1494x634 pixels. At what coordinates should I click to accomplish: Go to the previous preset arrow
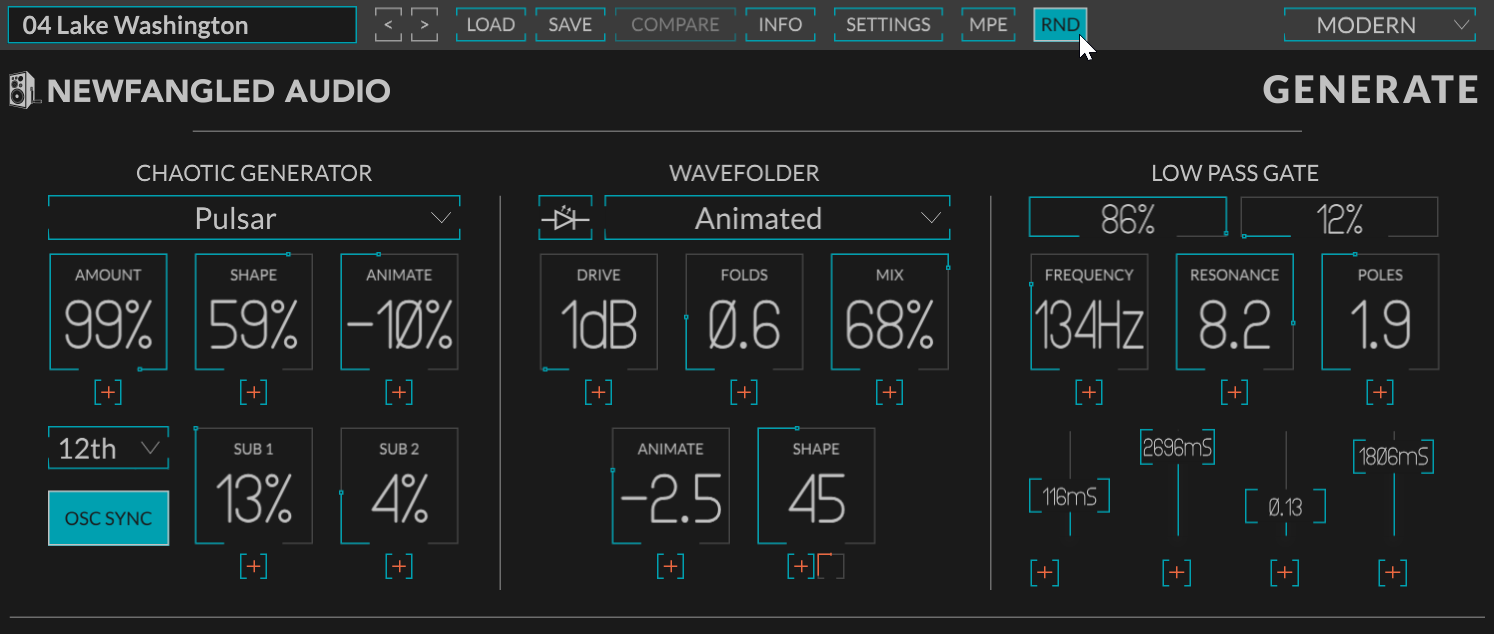(x=389, y=25)
